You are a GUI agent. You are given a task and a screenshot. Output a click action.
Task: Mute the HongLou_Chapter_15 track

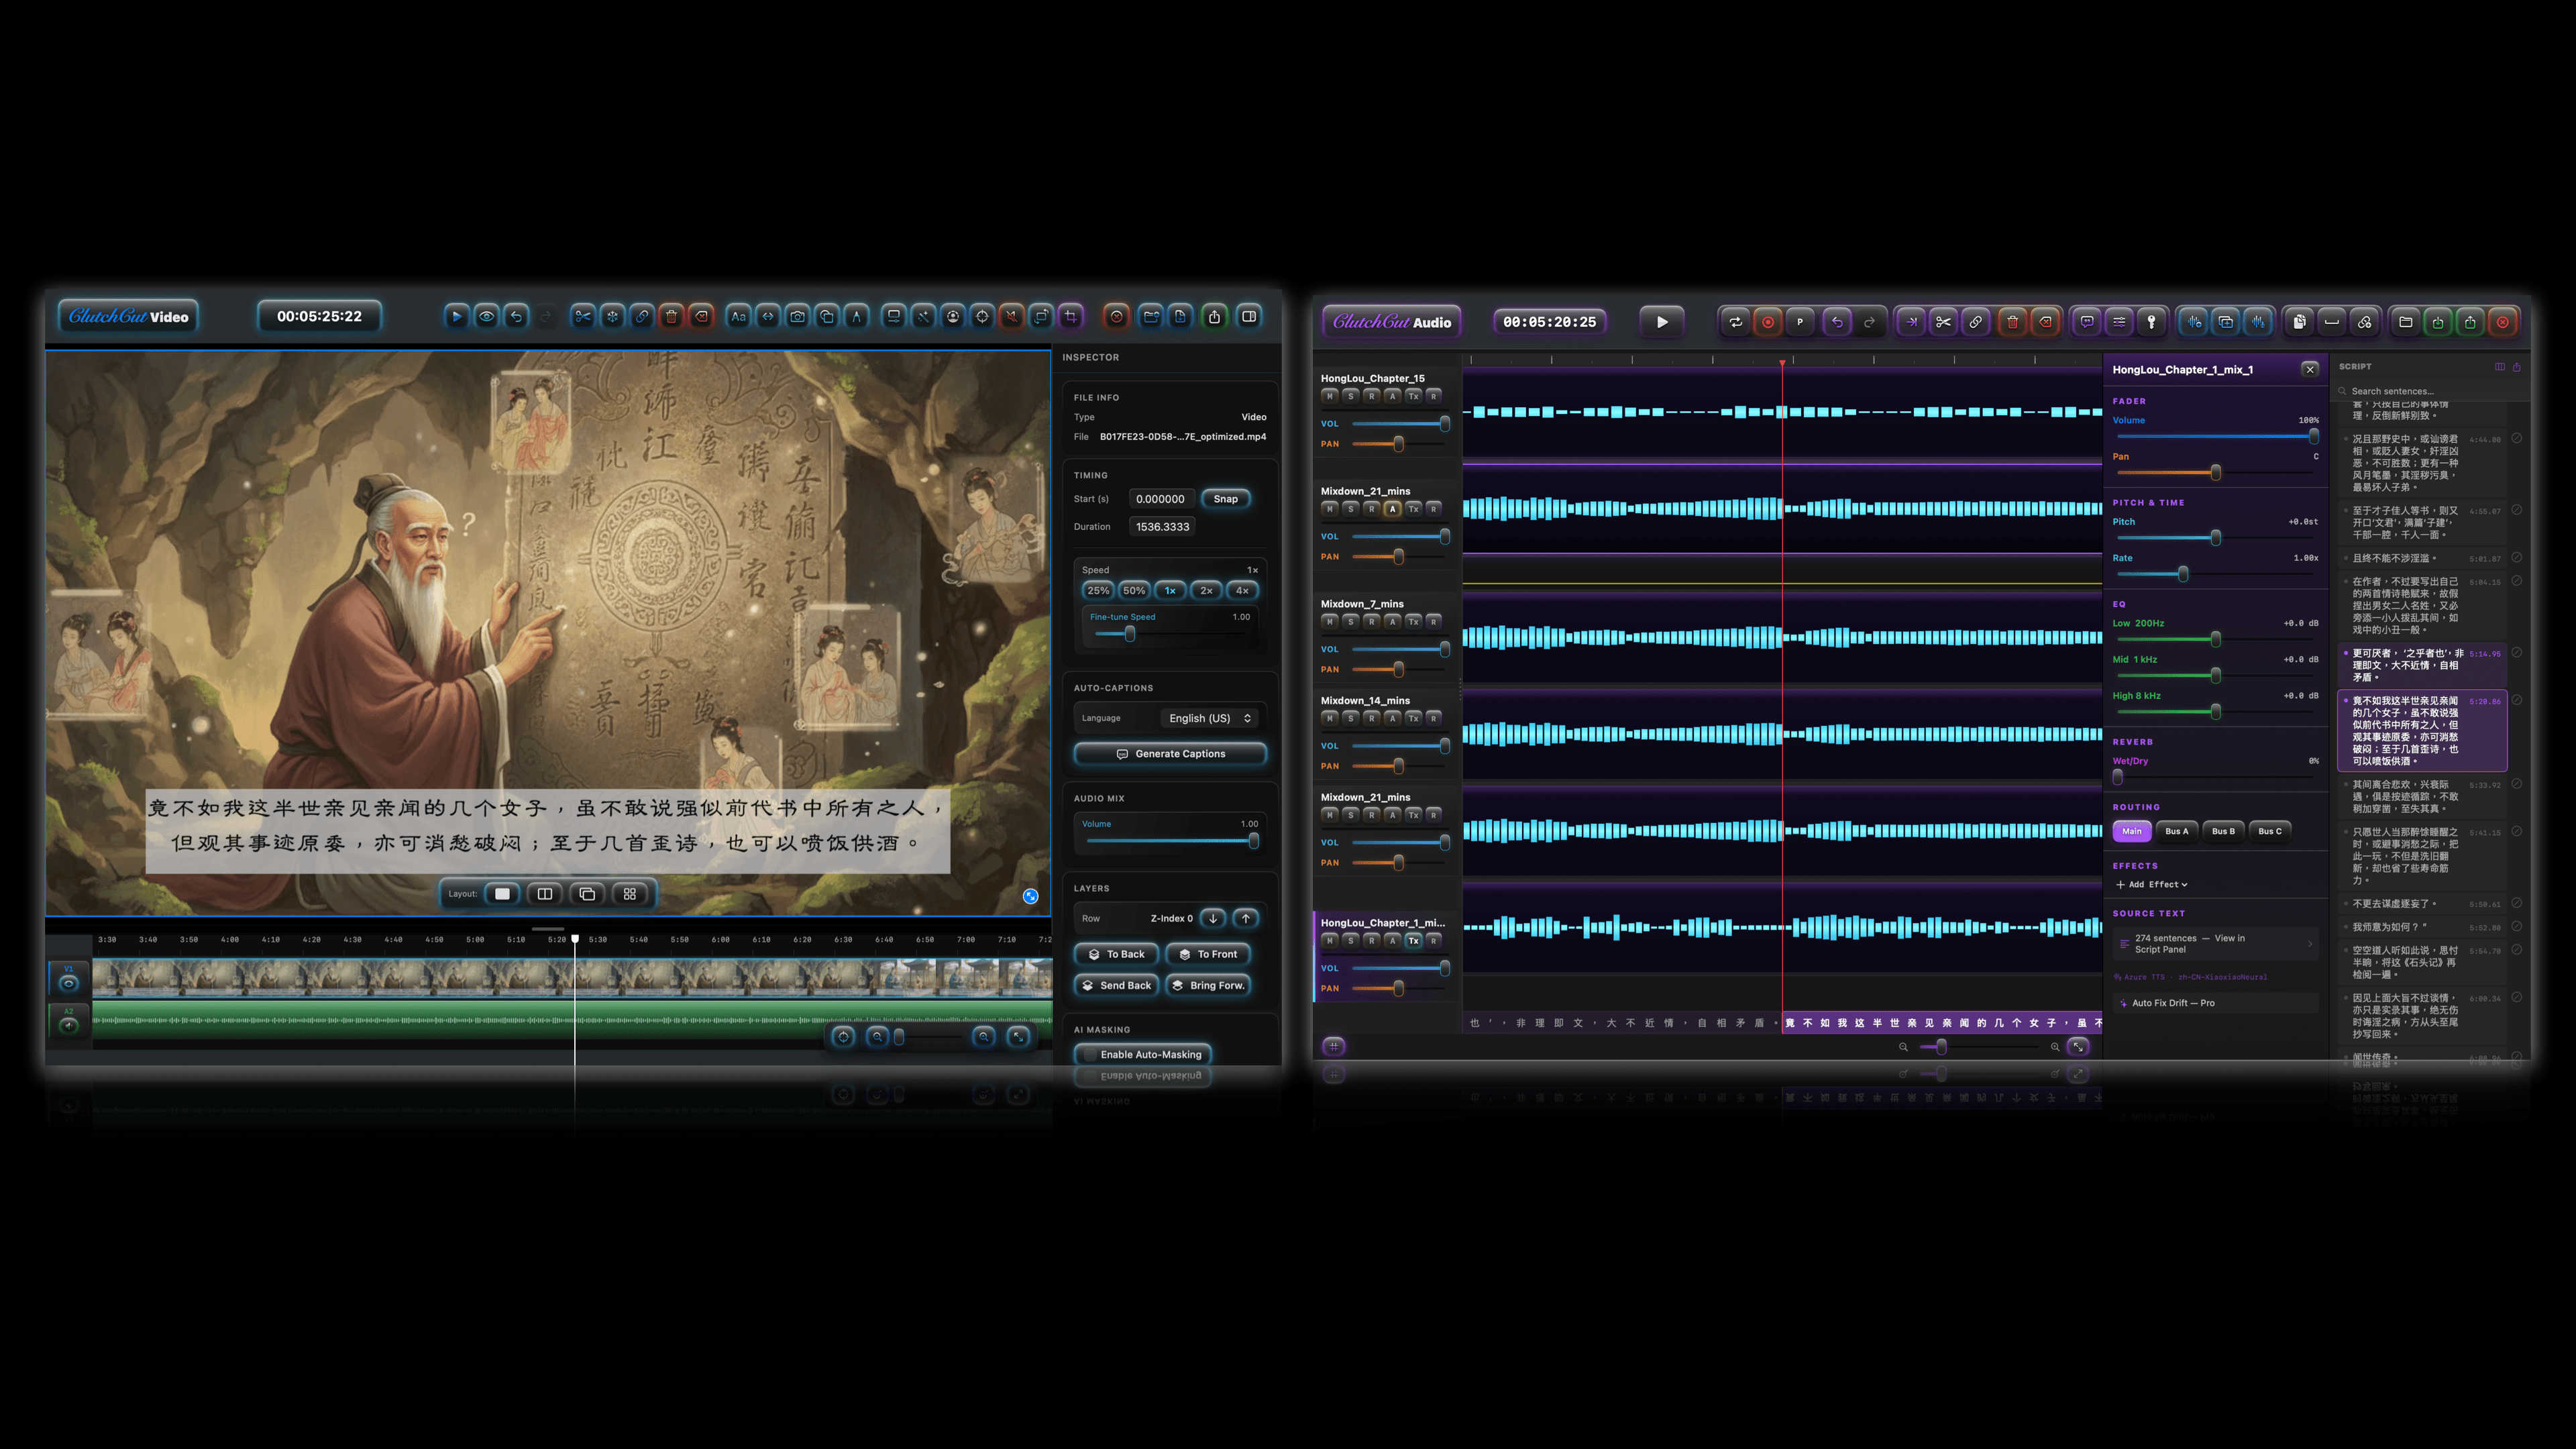tap(1329, 396)
